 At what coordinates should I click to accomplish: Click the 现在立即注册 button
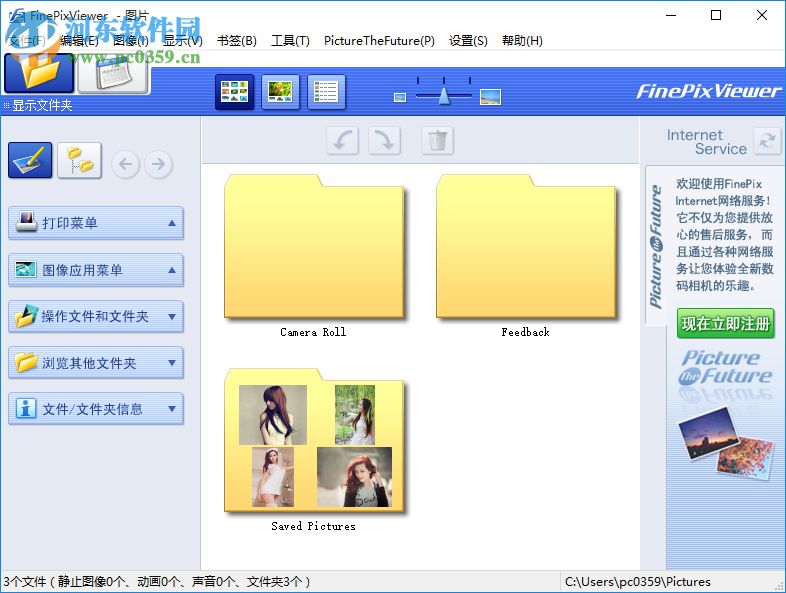pos(725,324)
